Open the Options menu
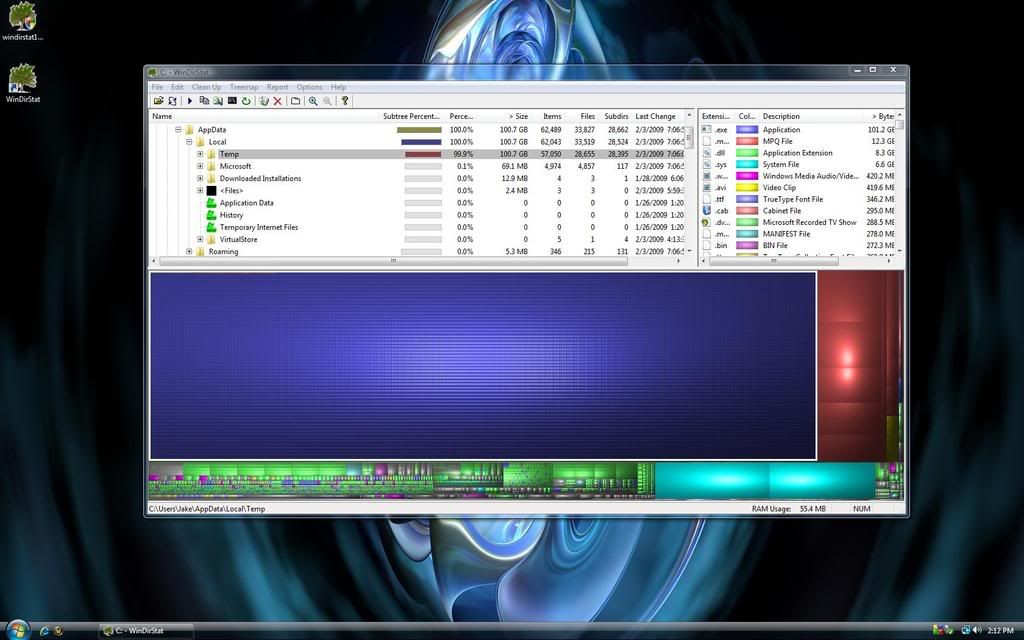 click(x=309, y=87)
